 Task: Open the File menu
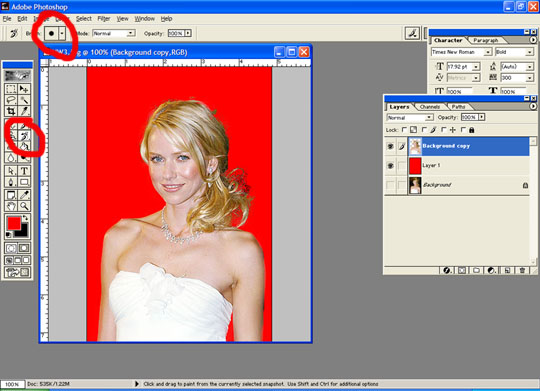click(x=7, y=19)
